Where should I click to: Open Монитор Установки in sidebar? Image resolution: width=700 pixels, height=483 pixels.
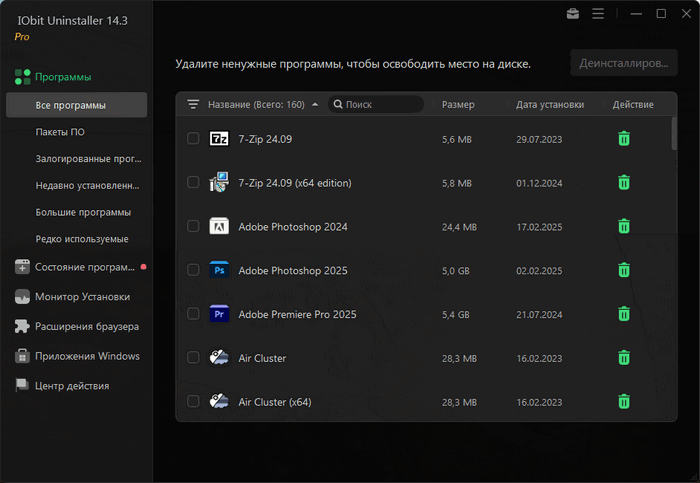pyautogui.click(x=82, y=296)
